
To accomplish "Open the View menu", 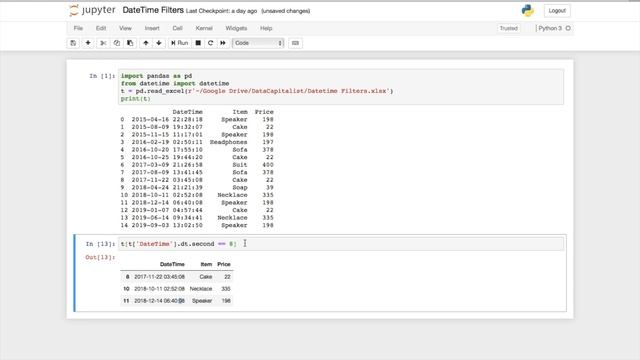I will tap(125, 28).
